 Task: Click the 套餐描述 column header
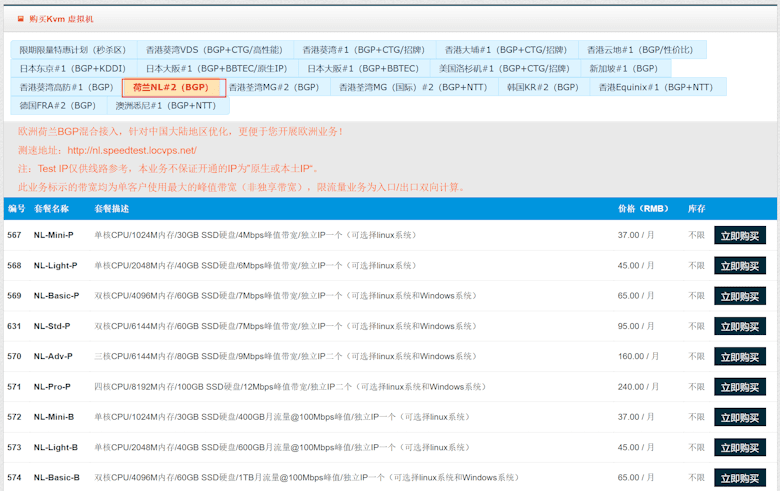coord(112,208)
